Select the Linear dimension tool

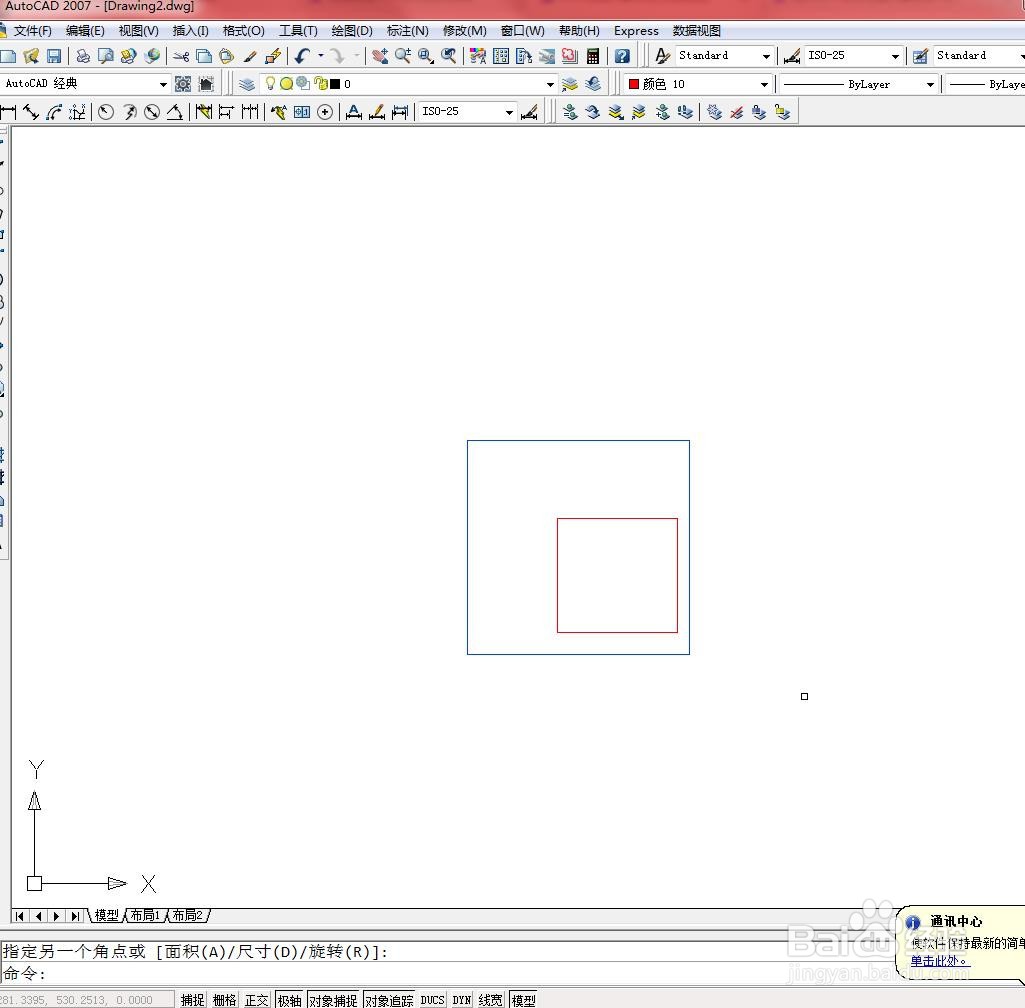click(x=8, y=112)
